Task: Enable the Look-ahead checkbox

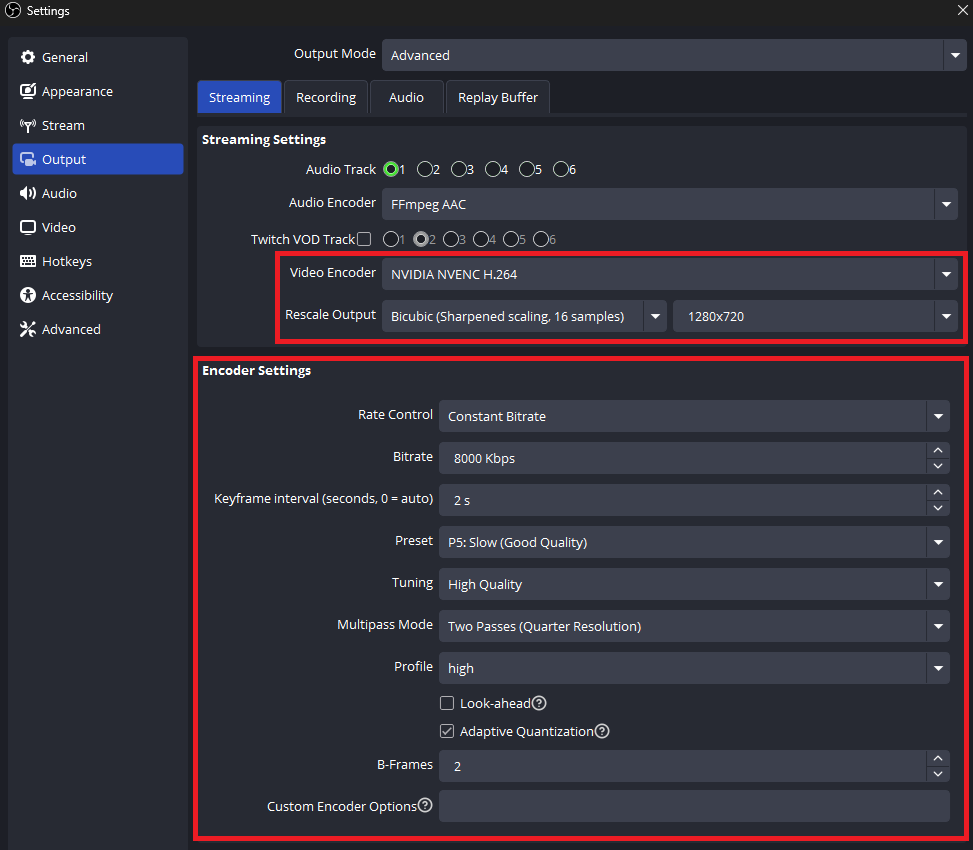Action: [x=447, y=703]
